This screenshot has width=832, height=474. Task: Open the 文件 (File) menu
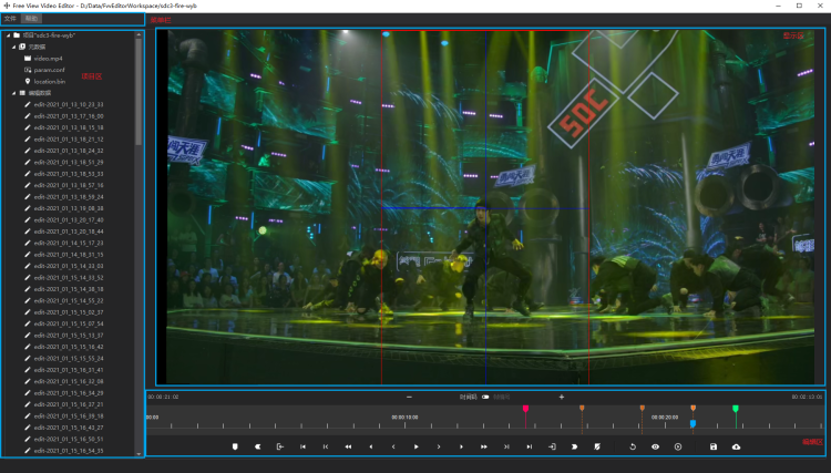(10, 18)
